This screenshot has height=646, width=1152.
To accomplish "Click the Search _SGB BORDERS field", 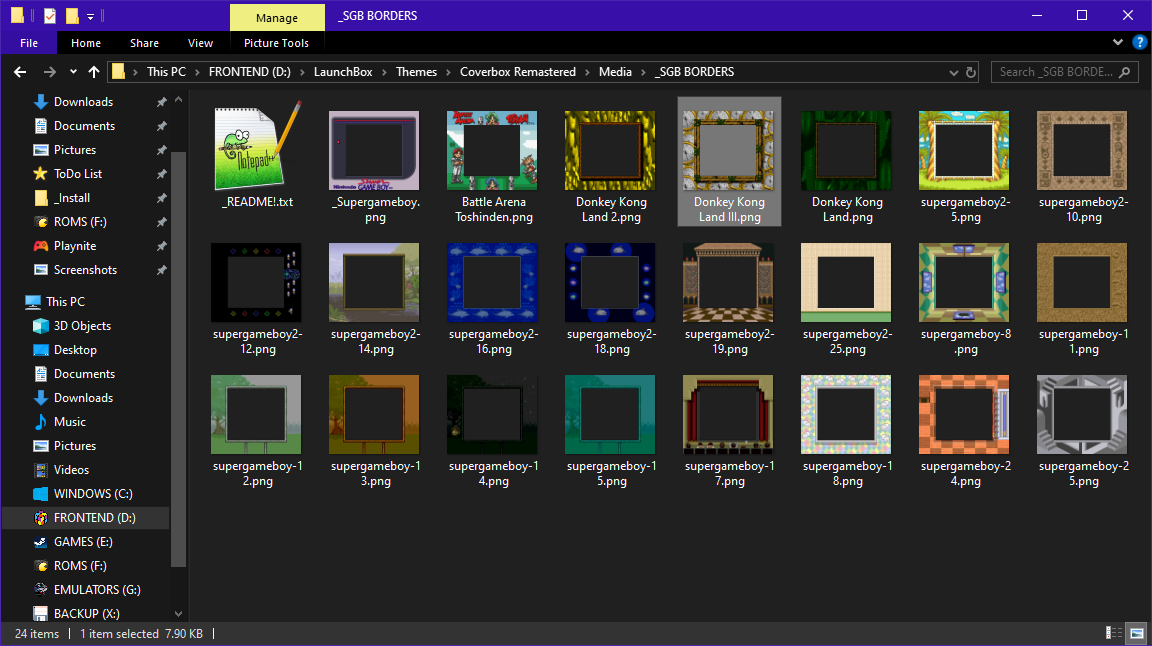I will [1065, 72].
